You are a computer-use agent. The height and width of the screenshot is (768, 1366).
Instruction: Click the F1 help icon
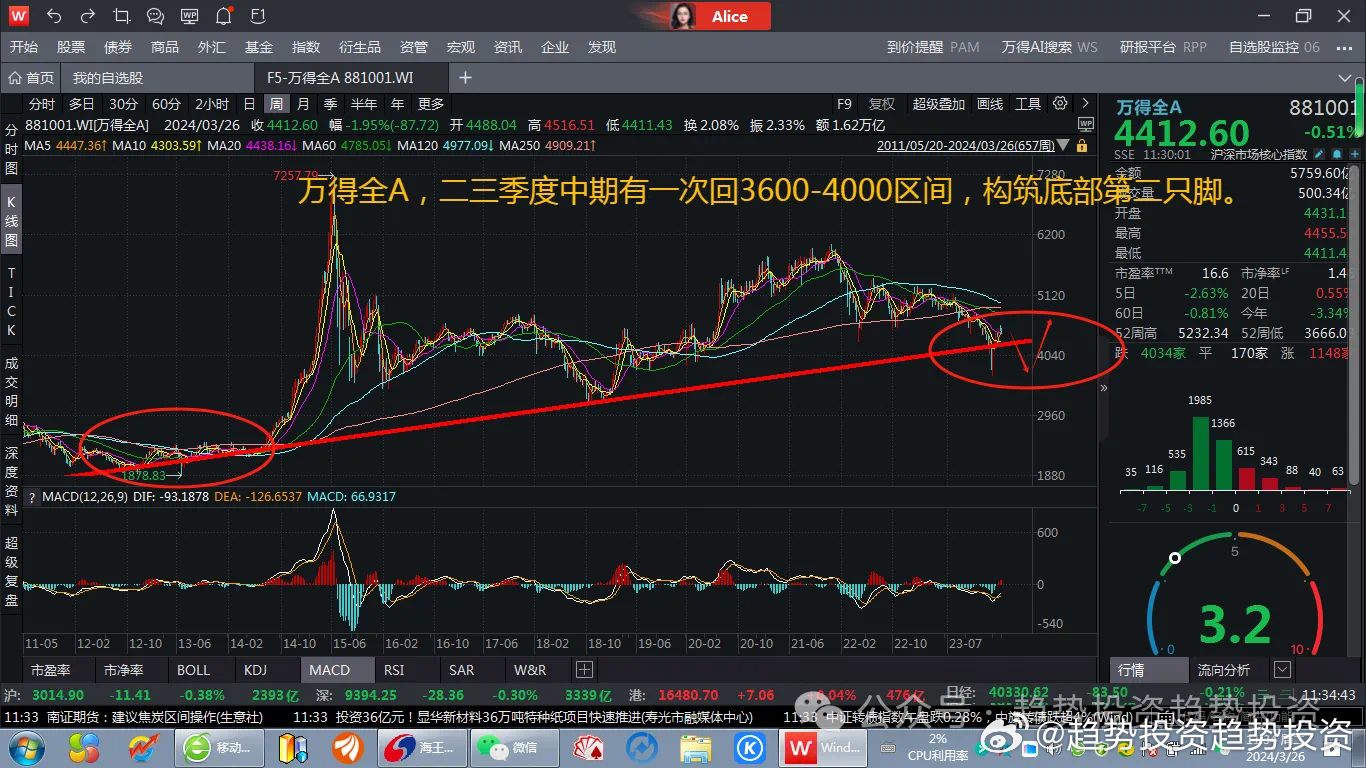coord(258,16)
